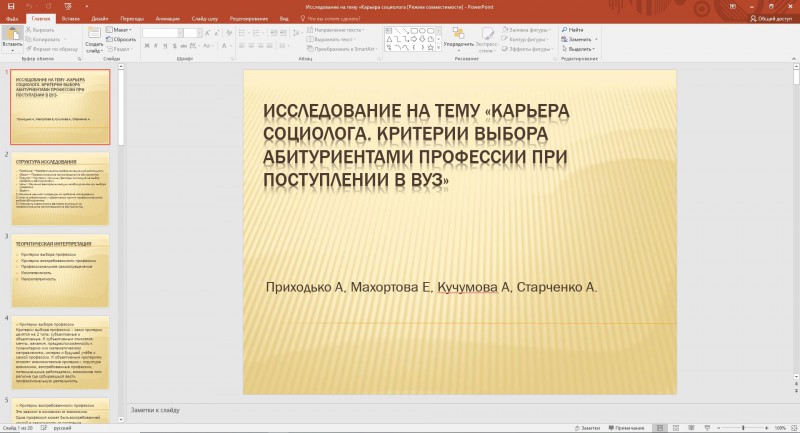Click the Создать слайд (New Slide) icon
The height and width of the screenshot is (433, 800).
click(x=94, y=34)
